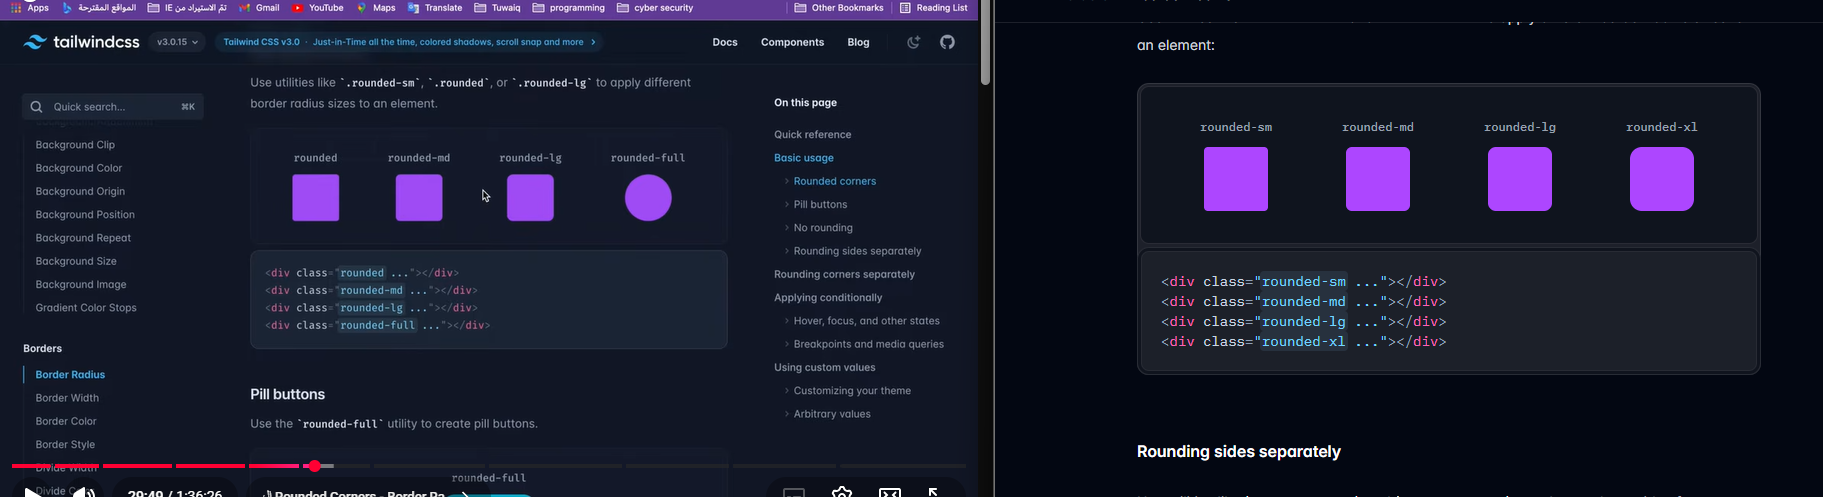Open the Tuwaiq bookmark folder
This screenshot has height=497, width=1823.
point(497,8)
